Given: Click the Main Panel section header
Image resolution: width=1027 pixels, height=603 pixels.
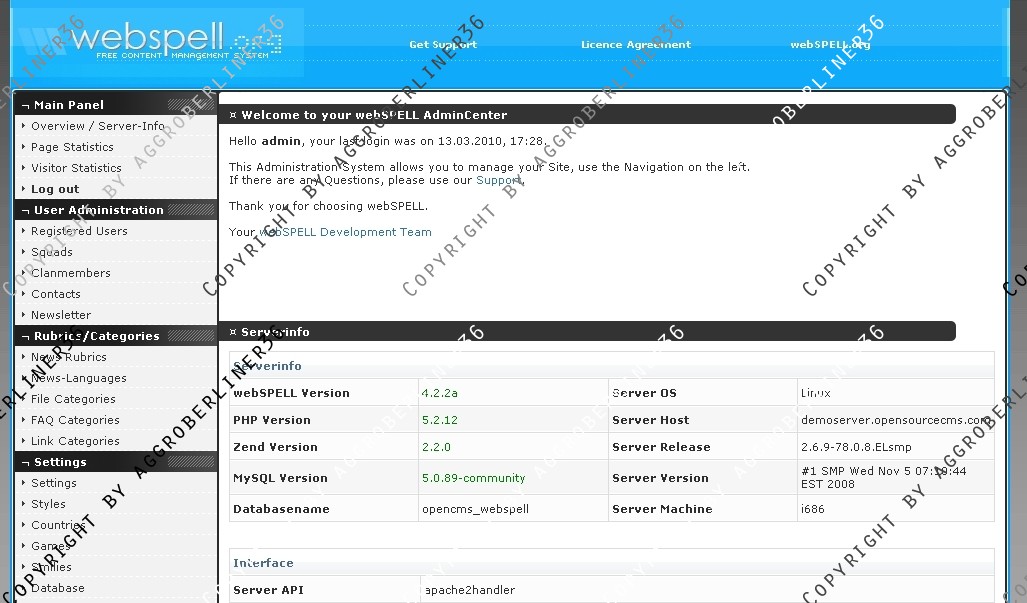Looking at the screenshot, I should coord(116,105).
